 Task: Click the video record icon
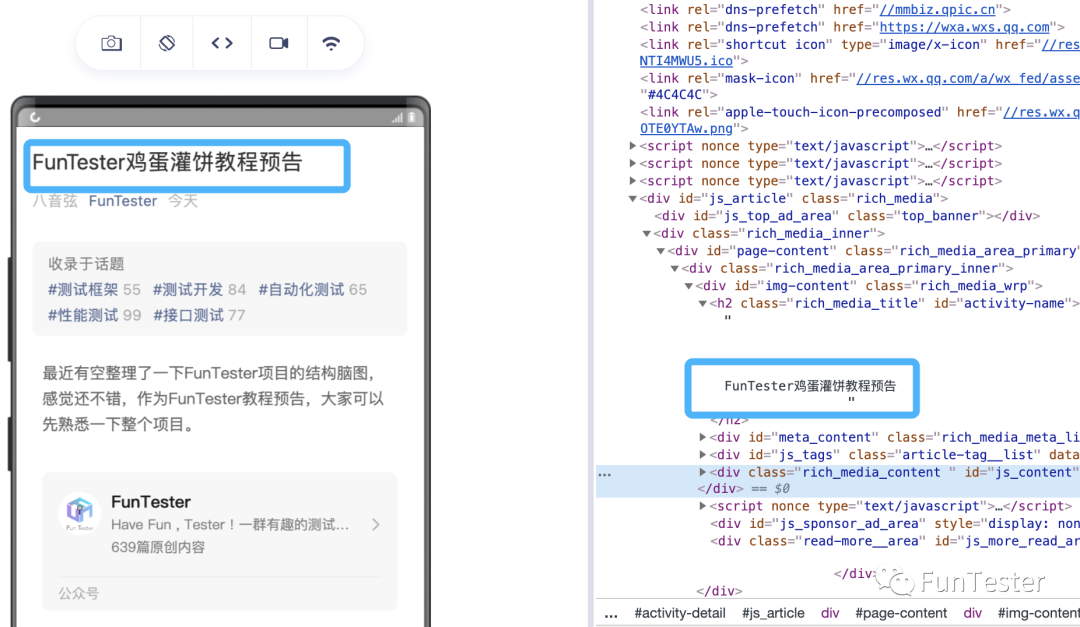(278, 43)
